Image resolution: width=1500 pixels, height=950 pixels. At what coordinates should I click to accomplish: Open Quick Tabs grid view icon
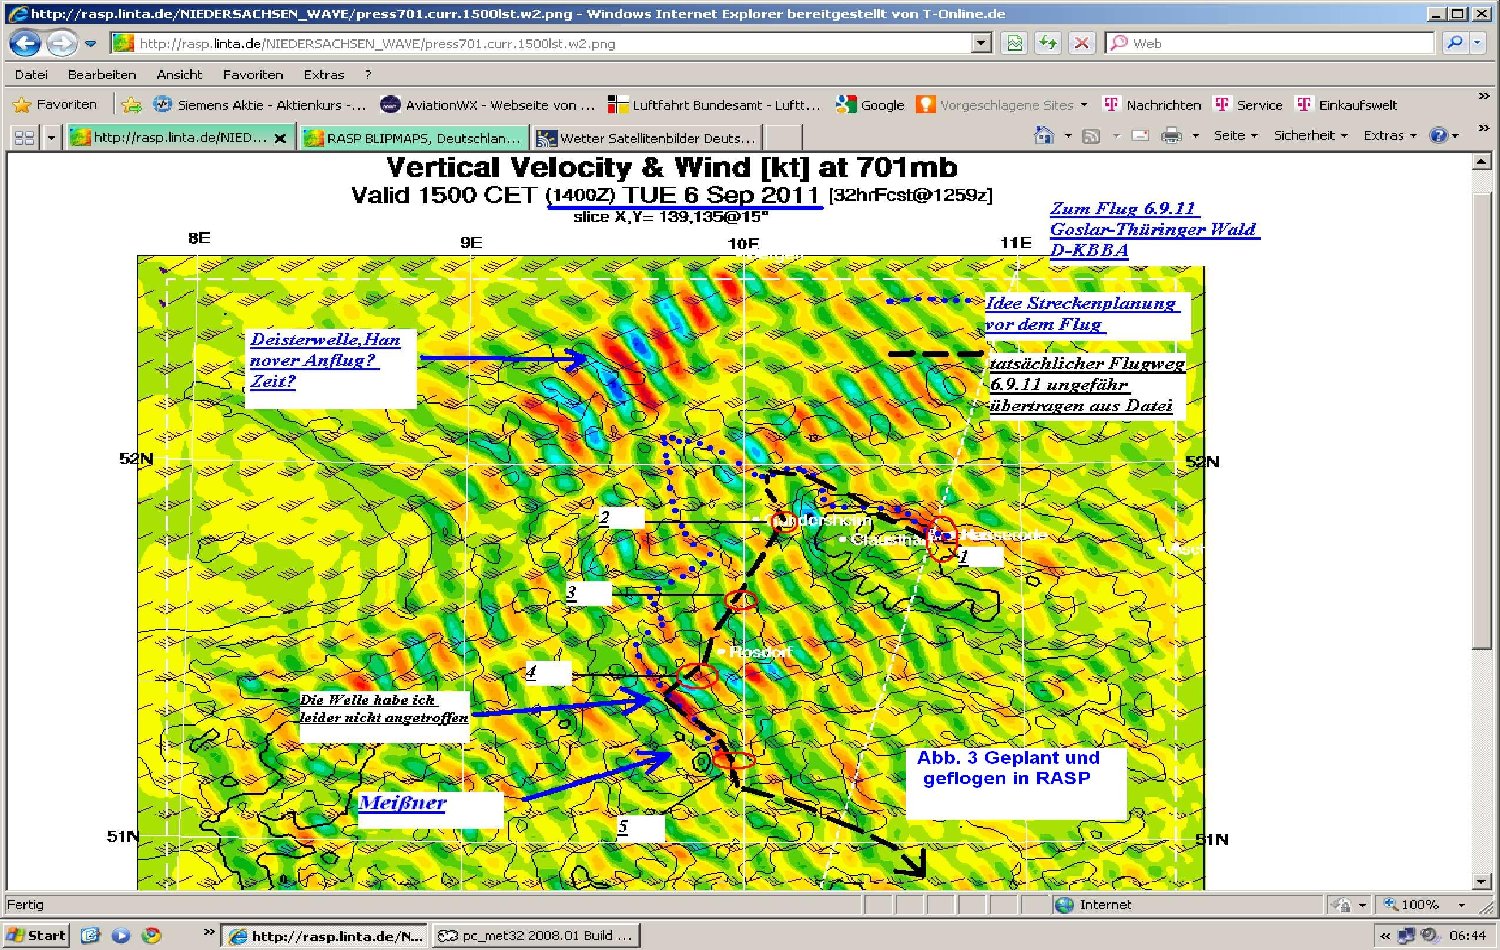(24, 137)
